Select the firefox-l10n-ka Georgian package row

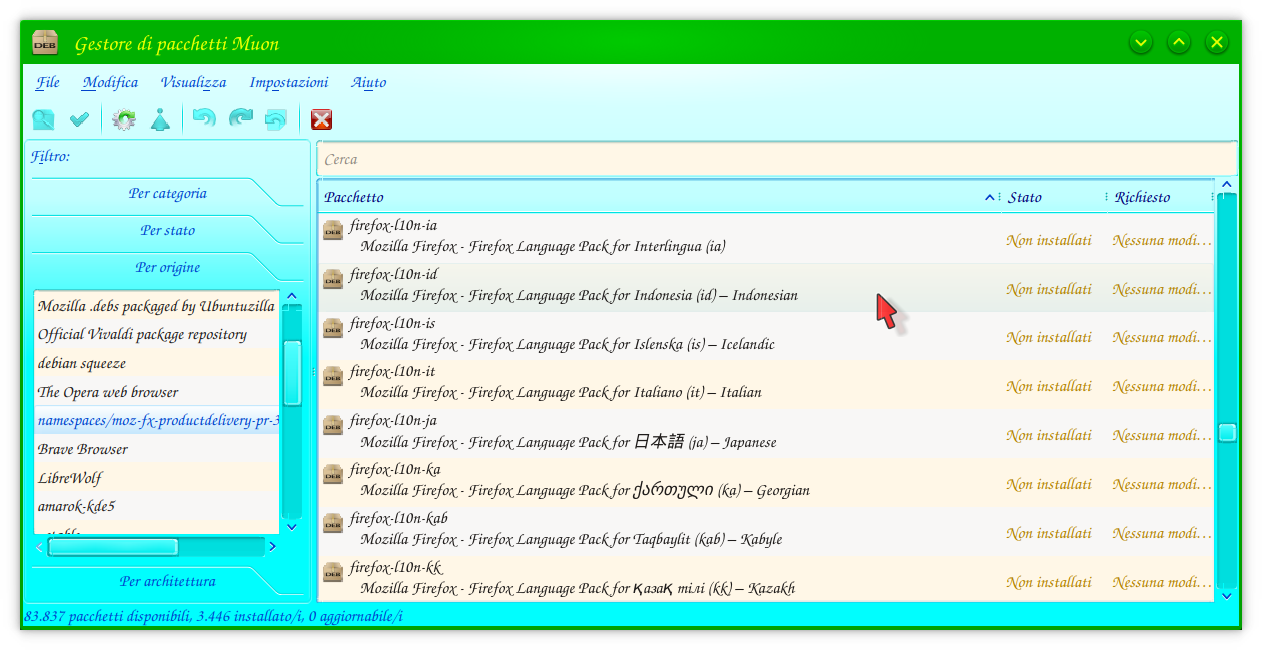pyautogui.click(x=766, y=483)
